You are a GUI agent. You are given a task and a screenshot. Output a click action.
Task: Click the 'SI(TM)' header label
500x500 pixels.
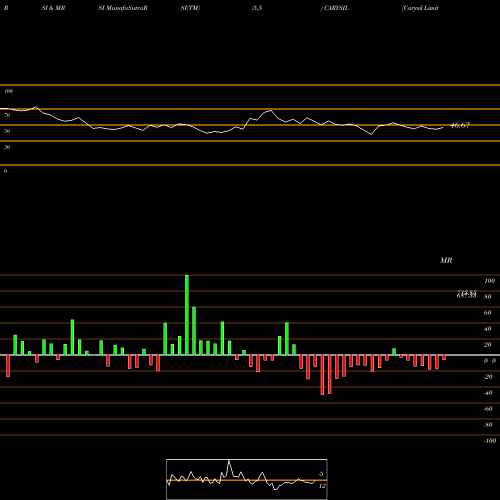pos(190,8)
